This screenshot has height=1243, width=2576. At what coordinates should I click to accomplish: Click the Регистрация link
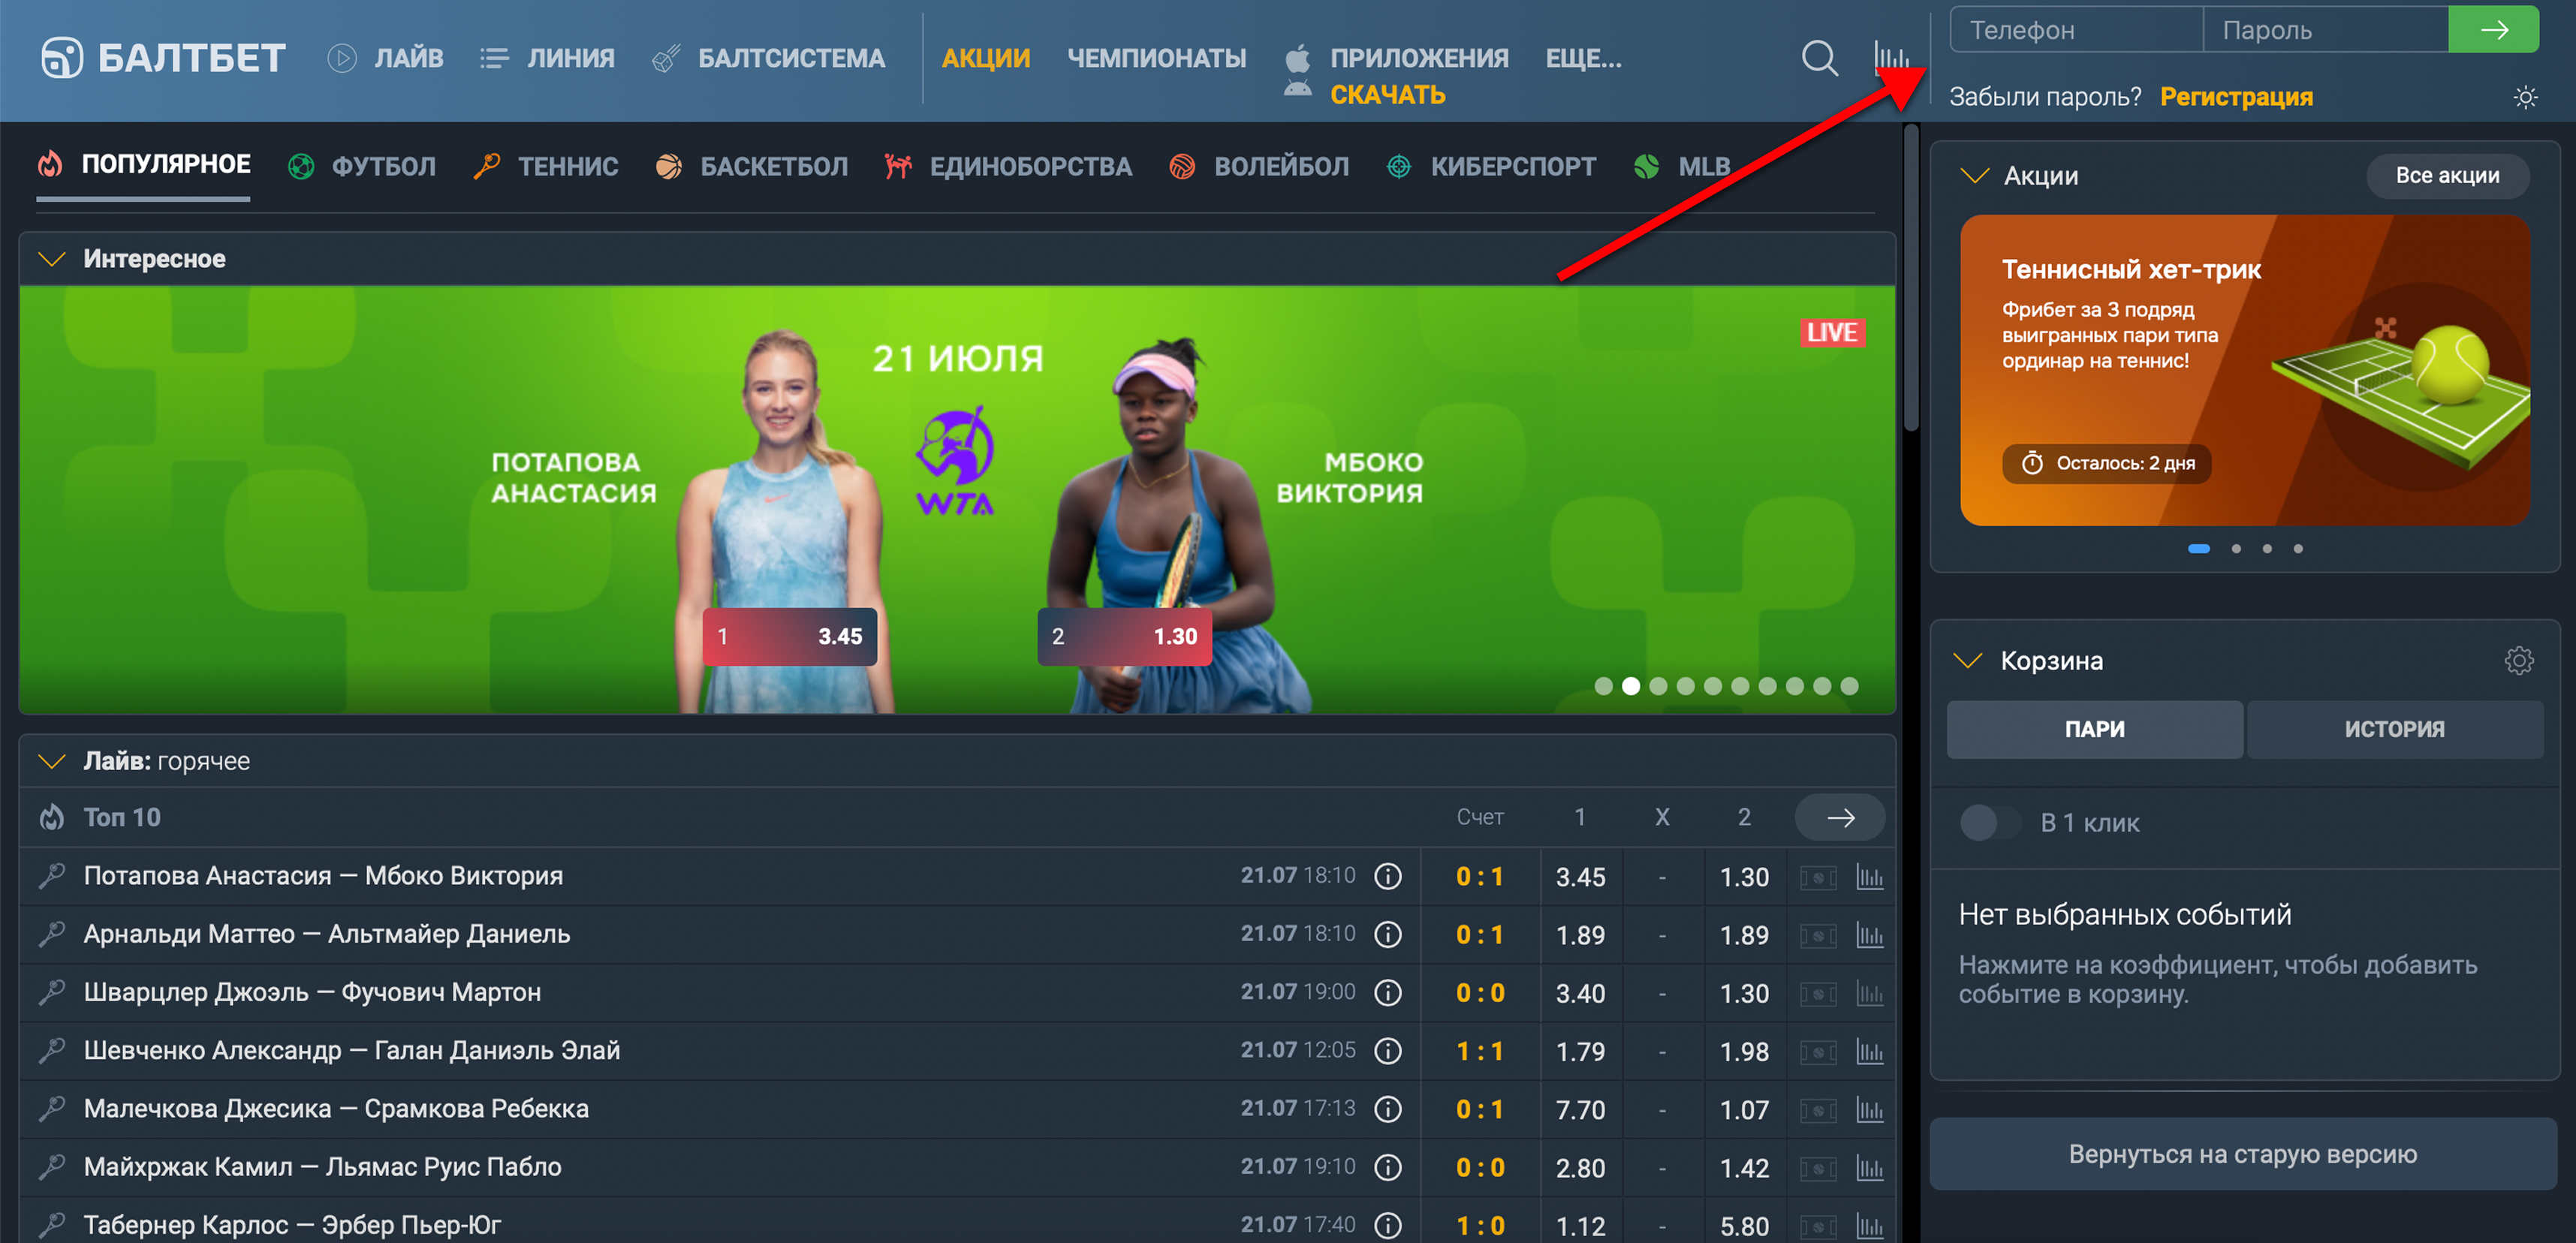pyautogui.click(x=2236, y=97)
